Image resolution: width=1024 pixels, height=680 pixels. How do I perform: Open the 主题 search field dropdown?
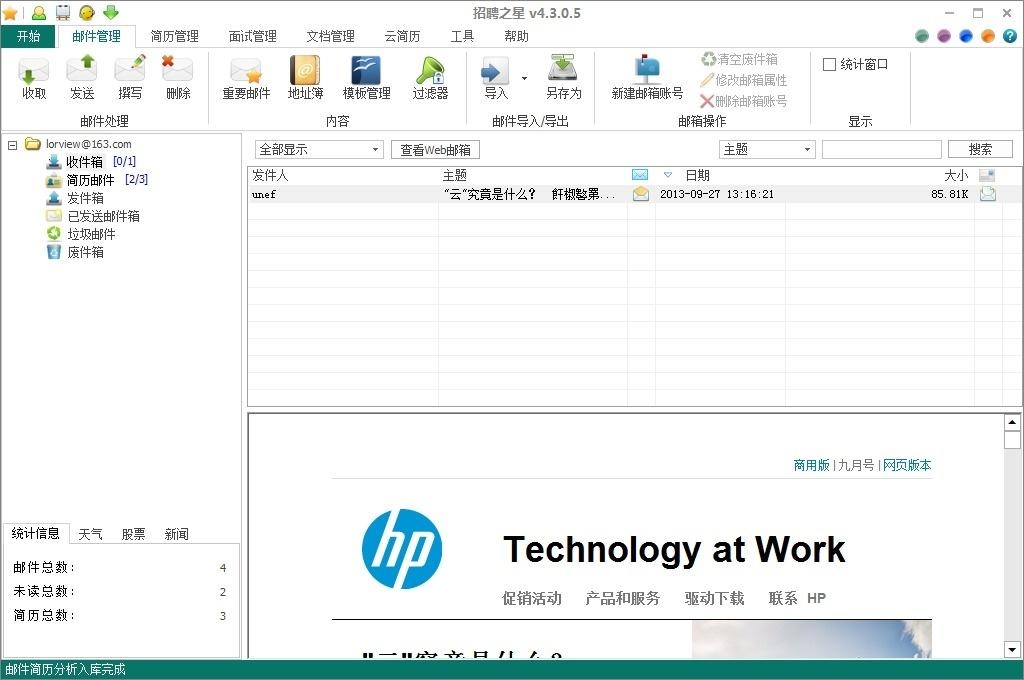tap(767, 150)
